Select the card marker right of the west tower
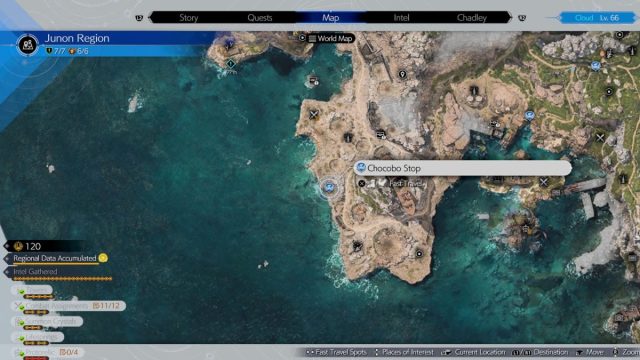 pos(381,134)
